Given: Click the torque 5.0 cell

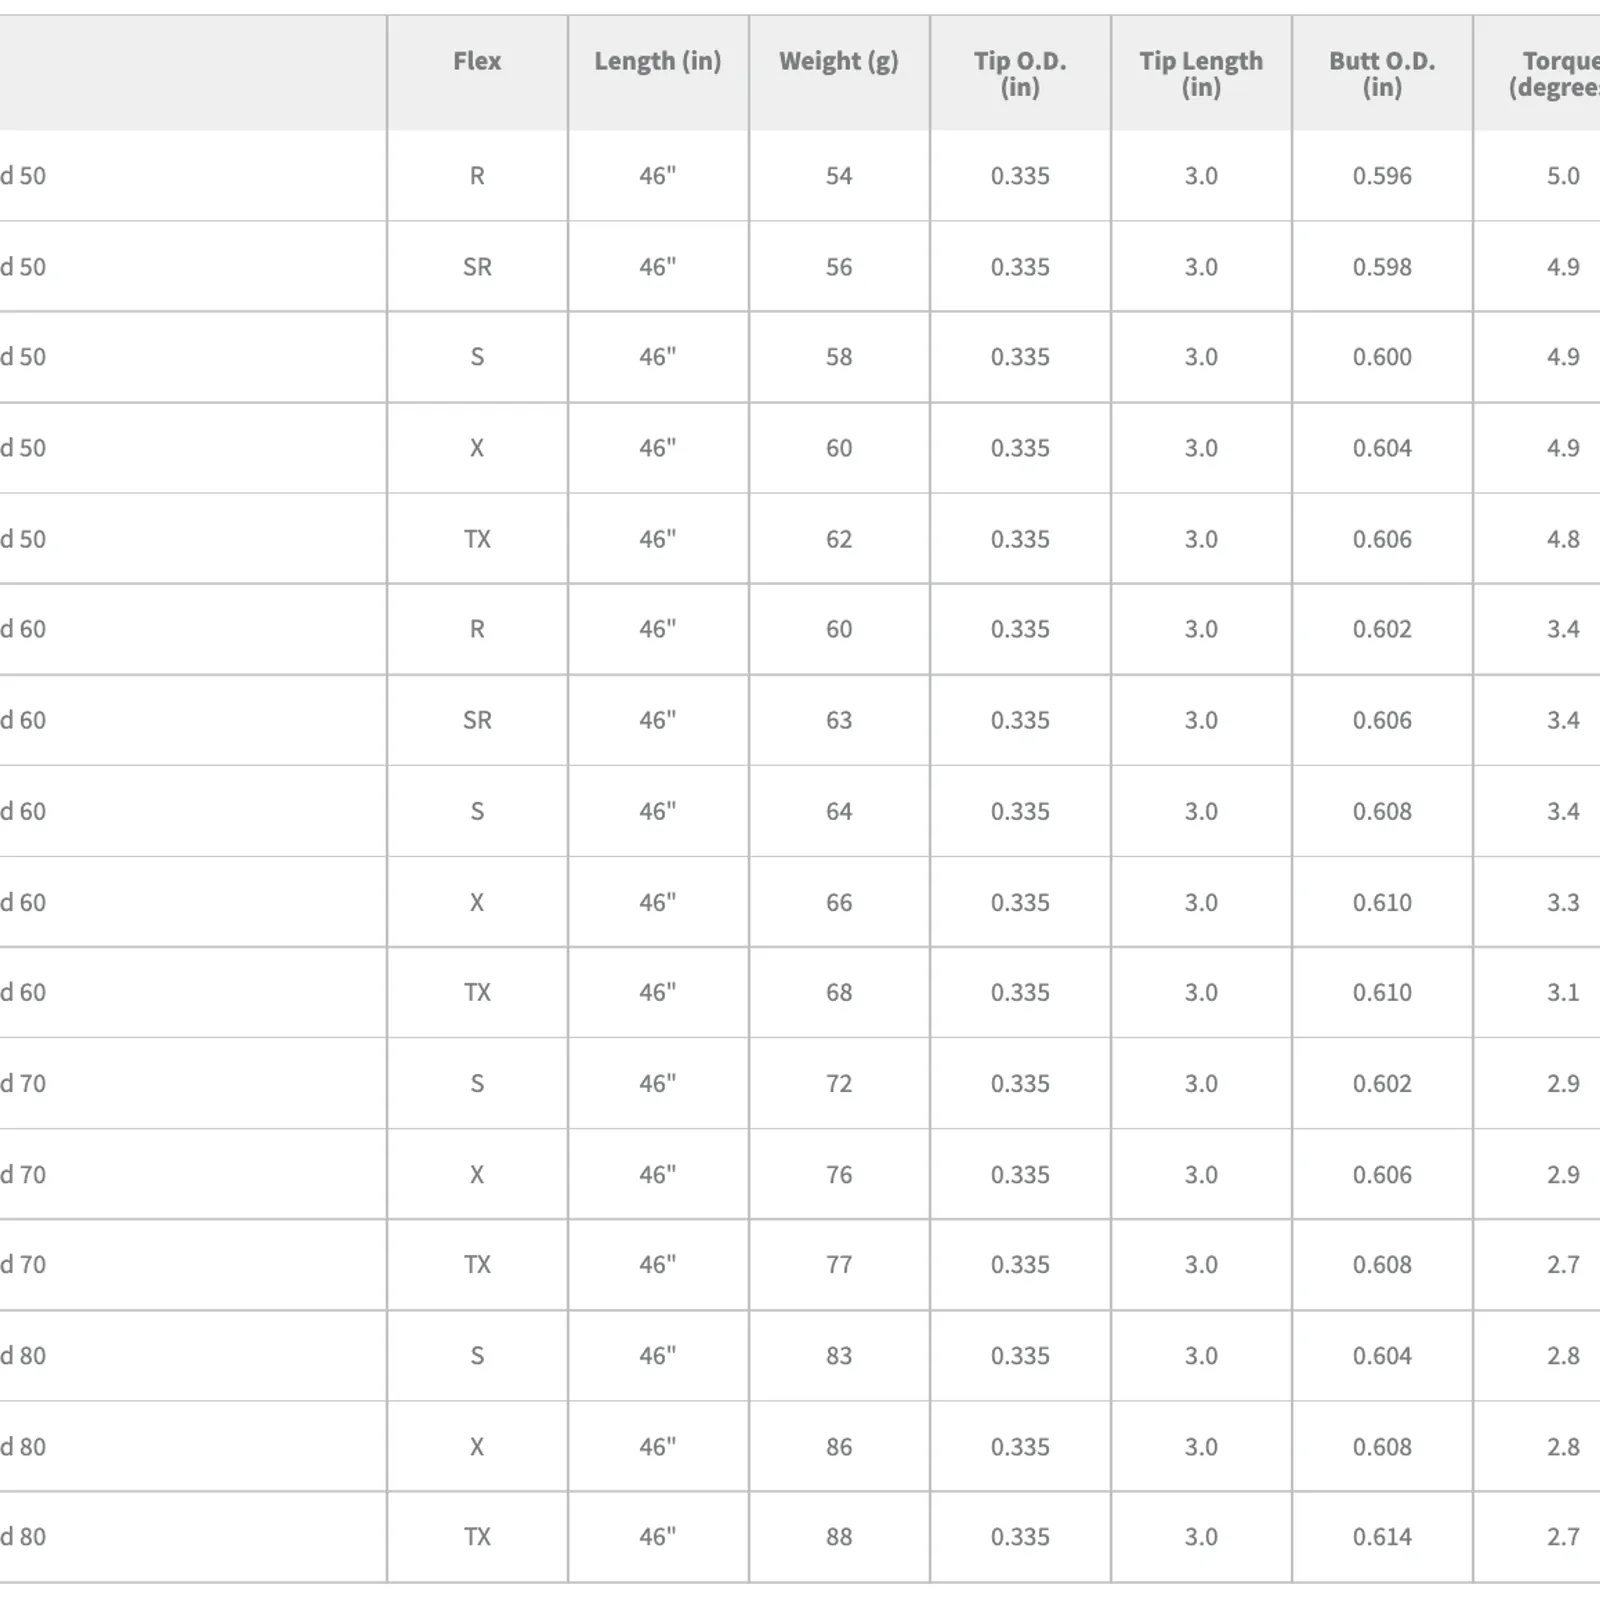Looking at the screenshot, I should pos(1537,176).
